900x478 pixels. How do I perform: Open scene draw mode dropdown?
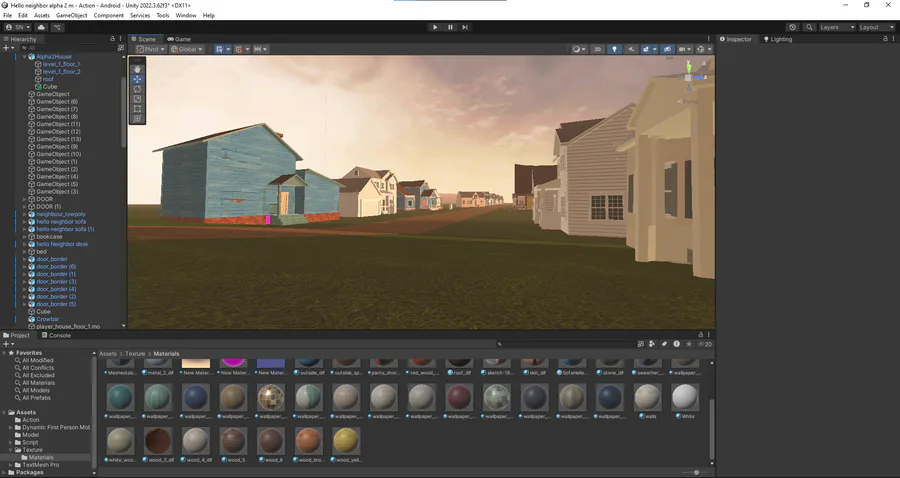click(x=579, y=49)
